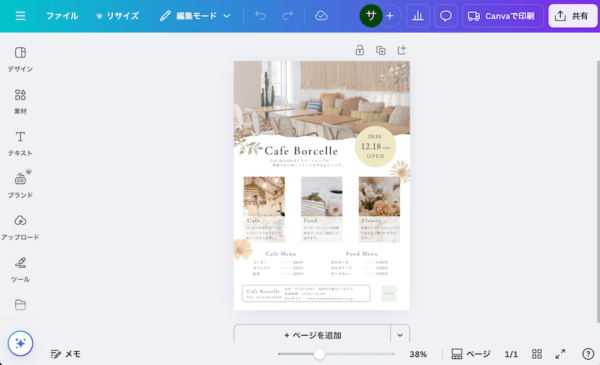Screen dimensions: 600x365
Task: Add a collaborator with the plus icon
Action: (390, 16)
